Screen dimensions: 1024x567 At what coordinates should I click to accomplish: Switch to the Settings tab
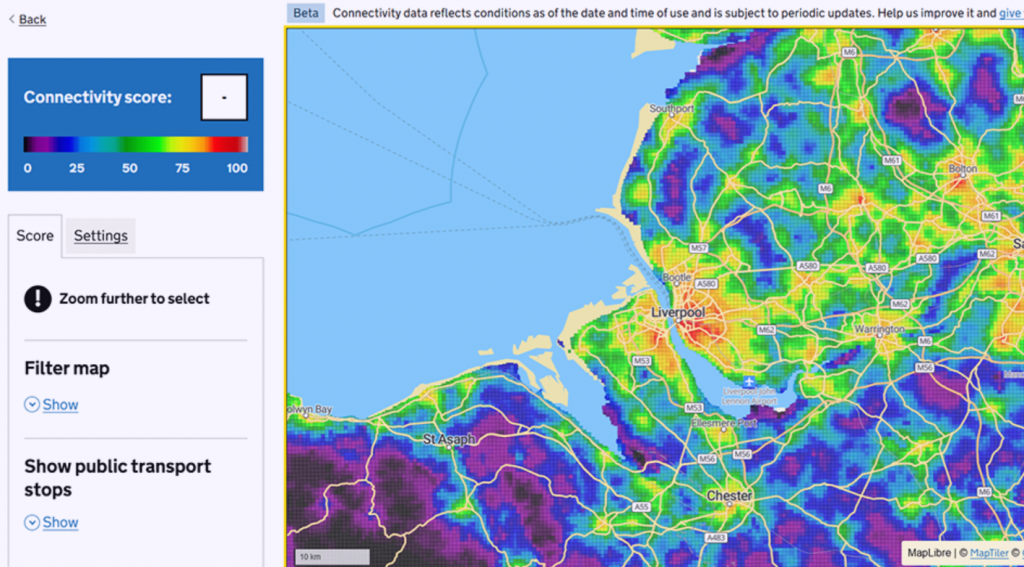pyautogui.click(x=100, y=236)
